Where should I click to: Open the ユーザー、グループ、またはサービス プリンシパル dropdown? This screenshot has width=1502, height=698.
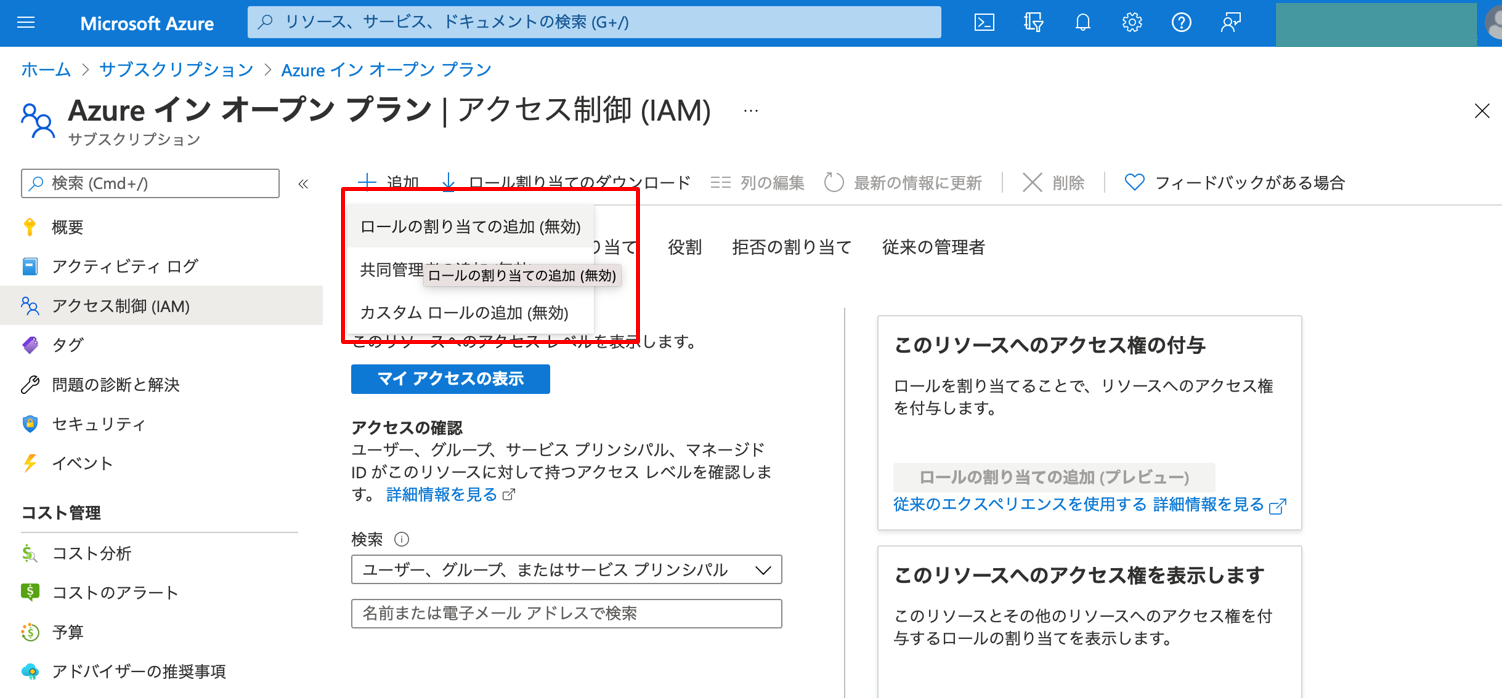click(566, 570)
